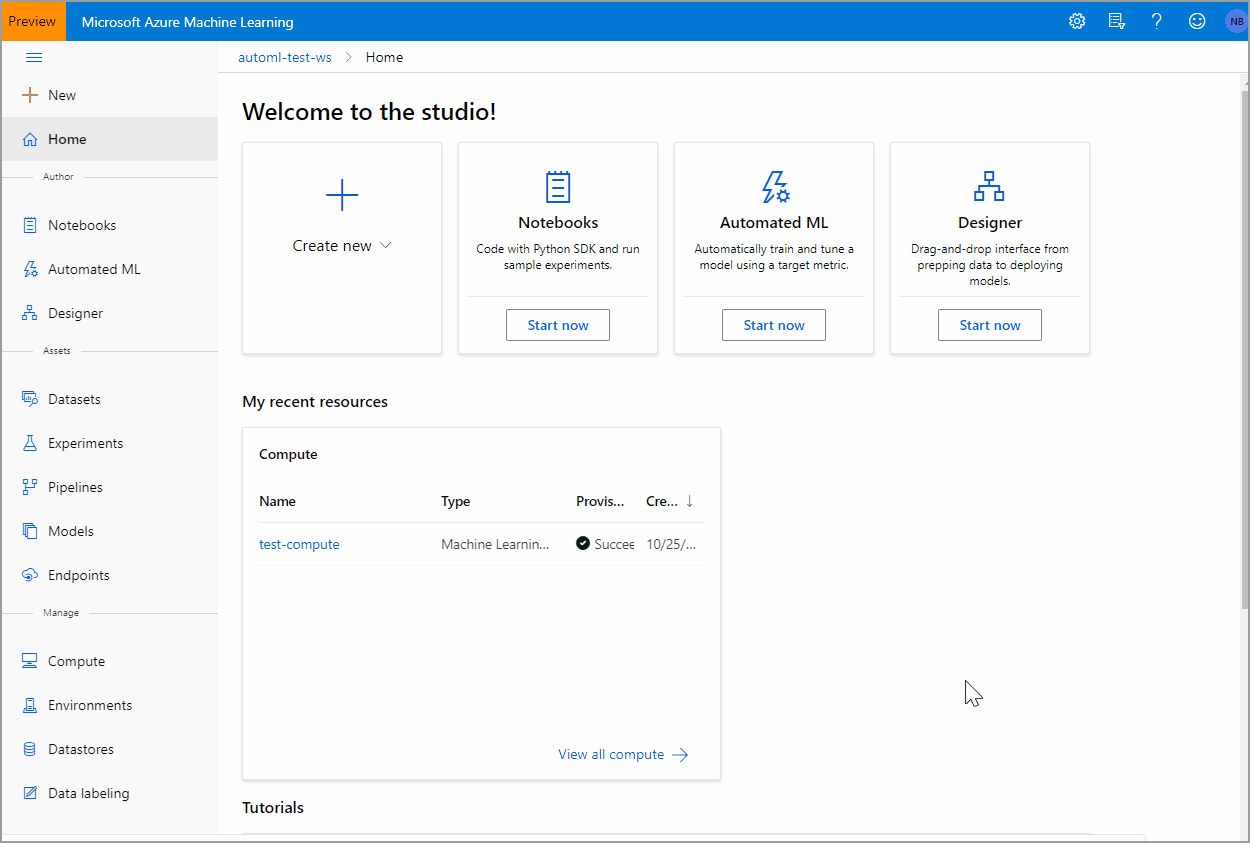Open the Create new dropdown
The width and height of the screenshot is (1250, 843).
[342, 245]
